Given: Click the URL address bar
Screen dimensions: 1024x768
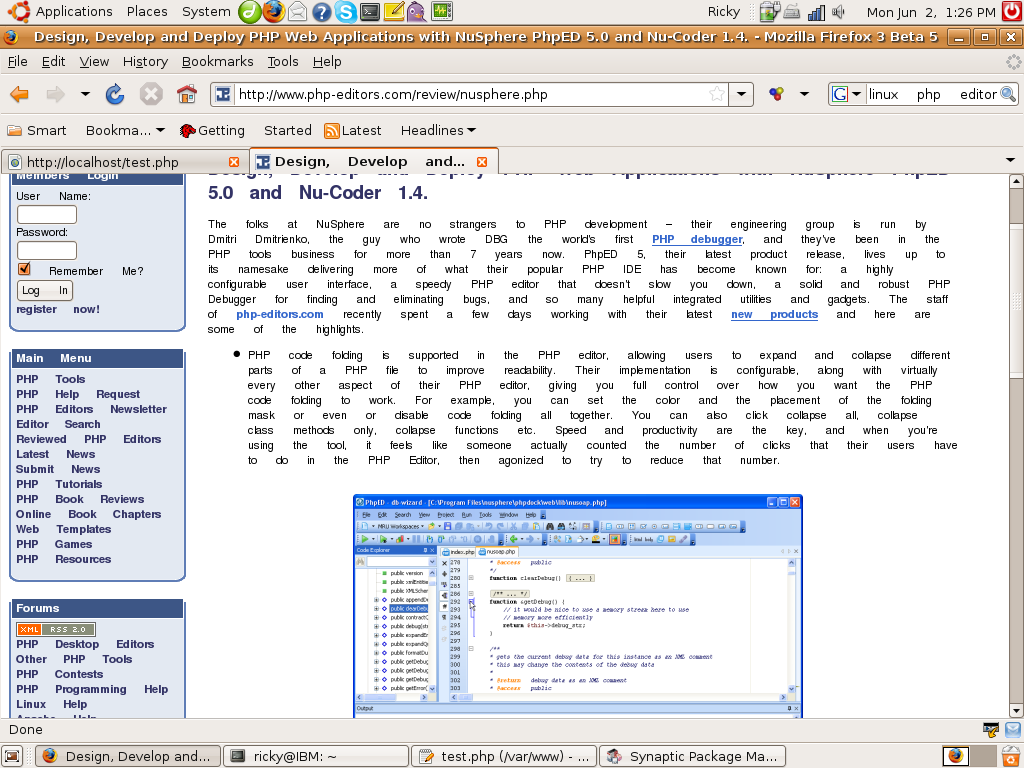Looking at the screenshot, I should tap(471, 94).
